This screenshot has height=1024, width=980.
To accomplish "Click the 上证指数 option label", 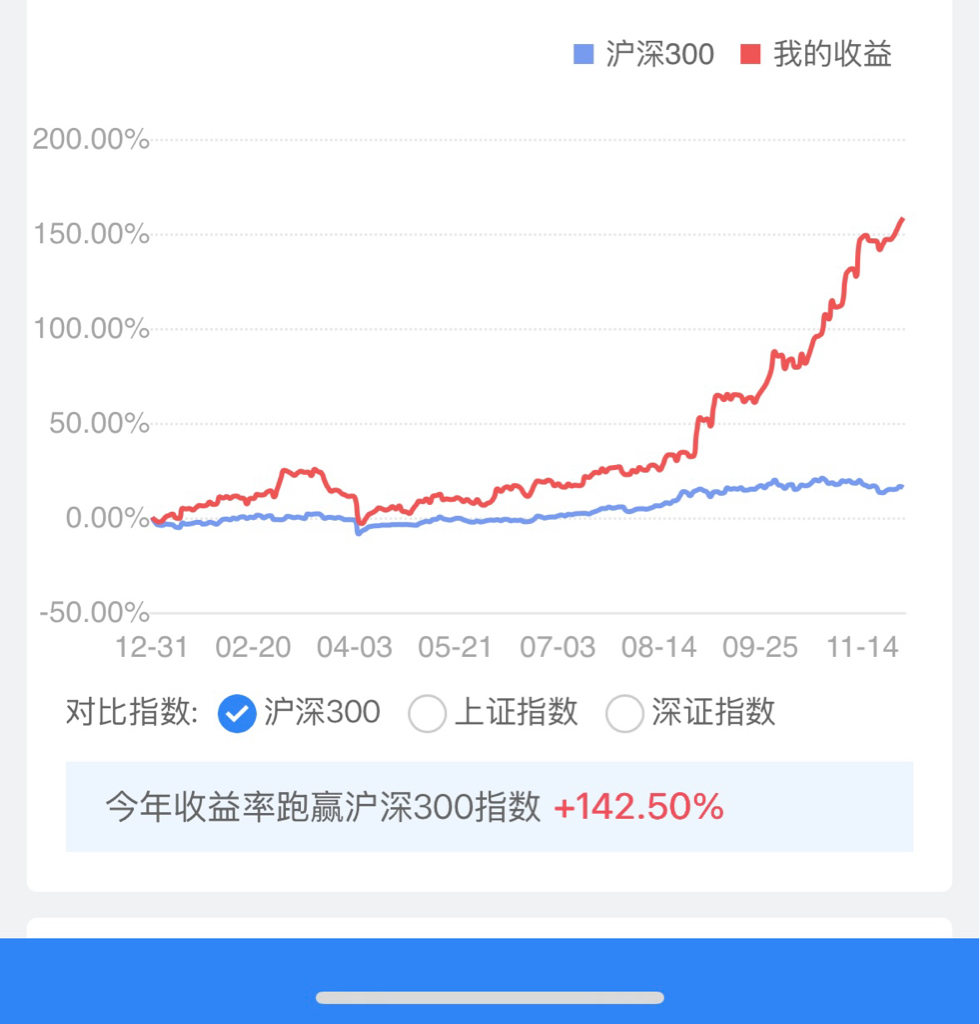I will [516, 712].
